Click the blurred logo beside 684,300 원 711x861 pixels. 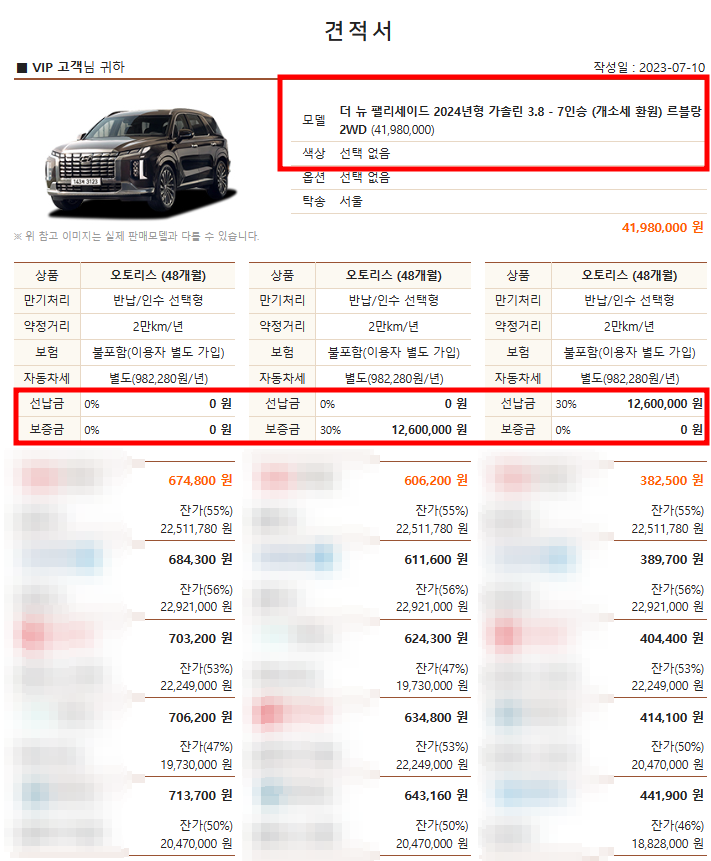[61, 558]
